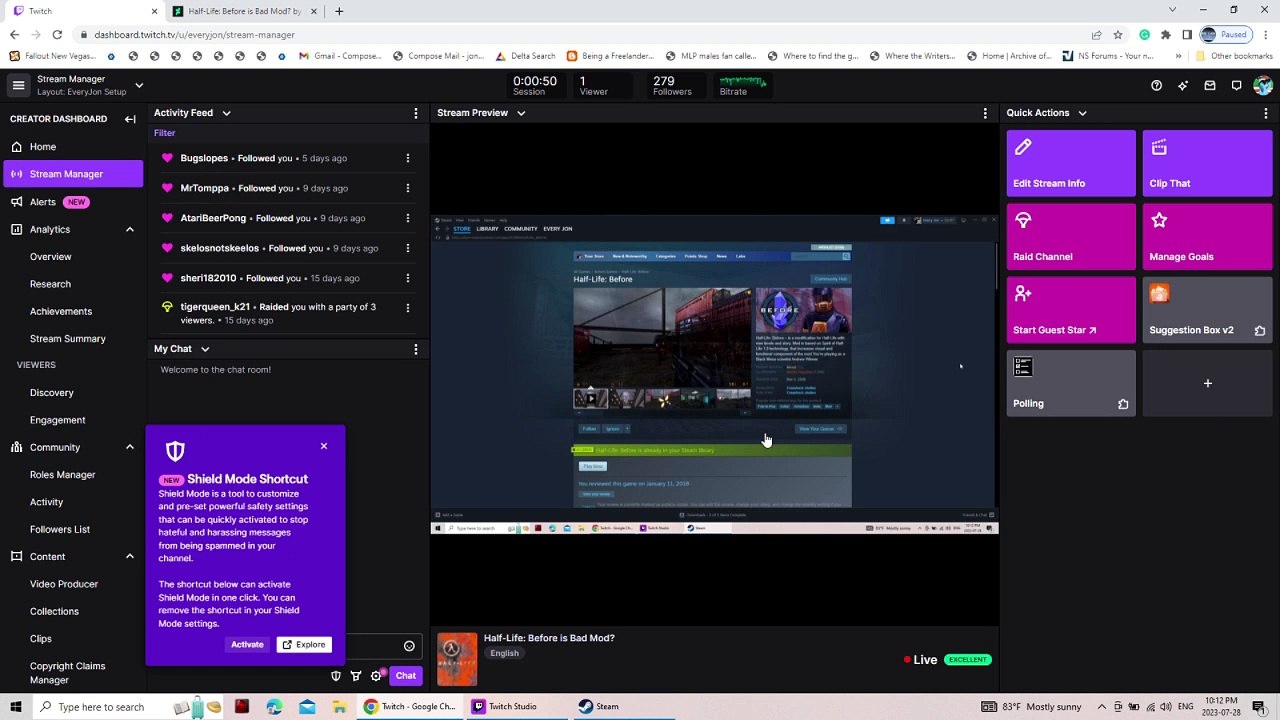Open Video Producer in the sidebar
Viewport: 1280px width, 720px height.
pos(64,584)
